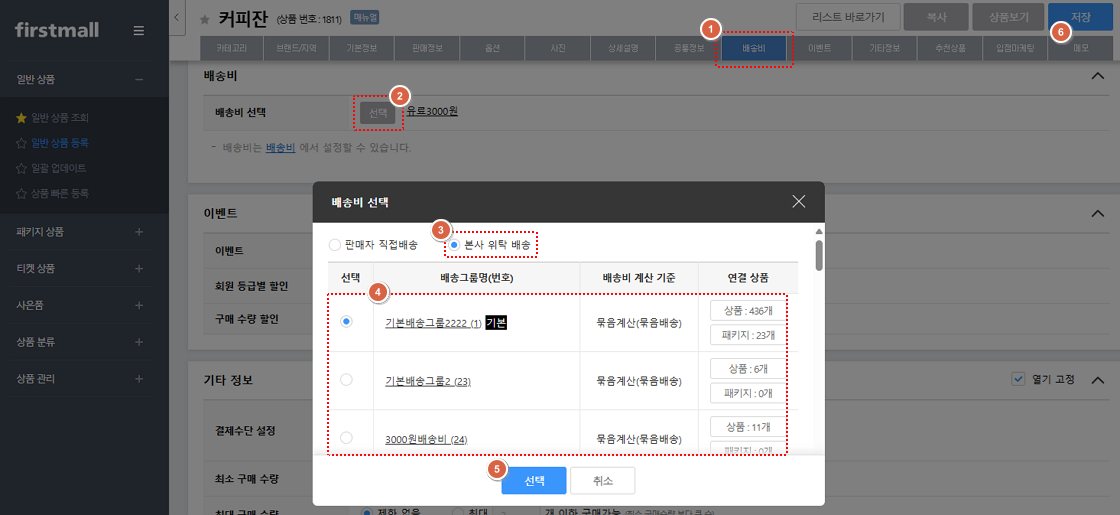Open 일괄 업데이트 in sidebar
1120x515 pixels.
59,169
